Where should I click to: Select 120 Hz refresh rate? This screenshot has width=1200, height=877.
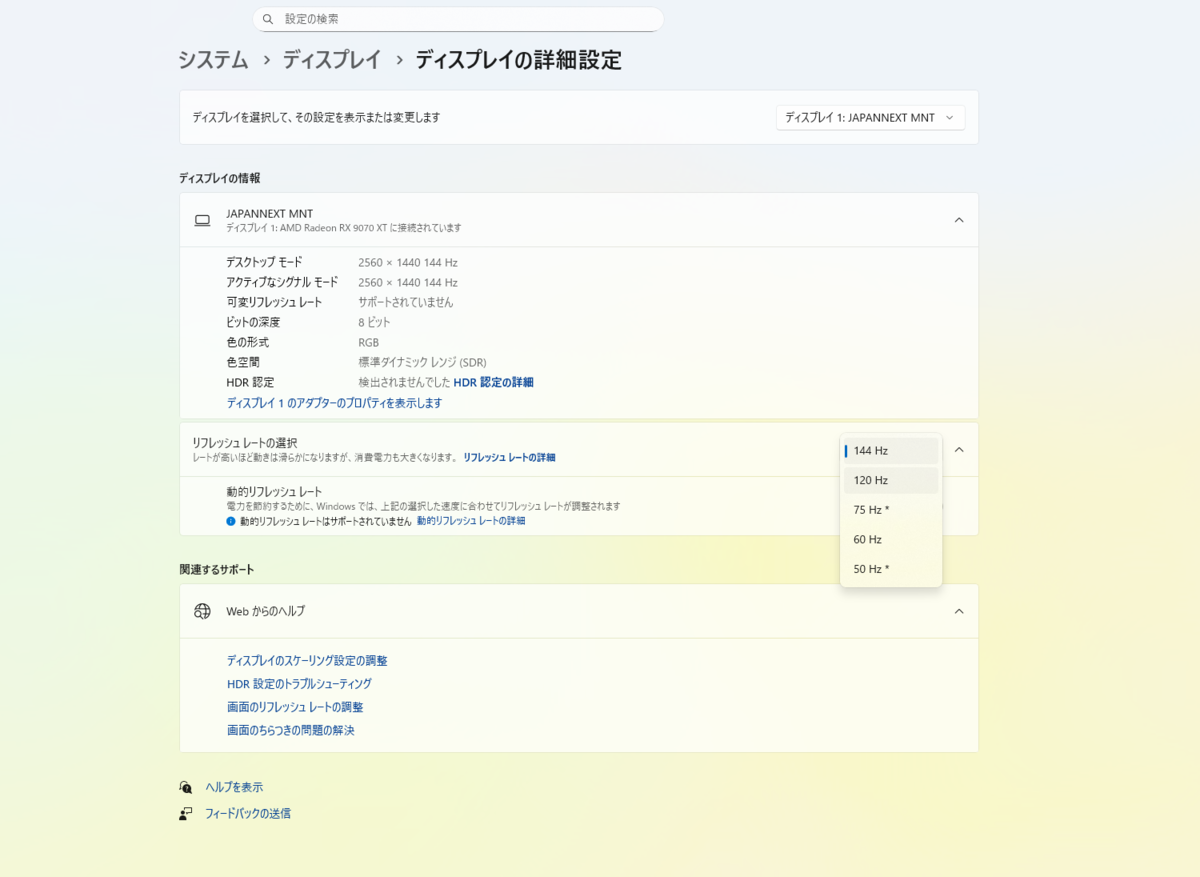point(890,480)
